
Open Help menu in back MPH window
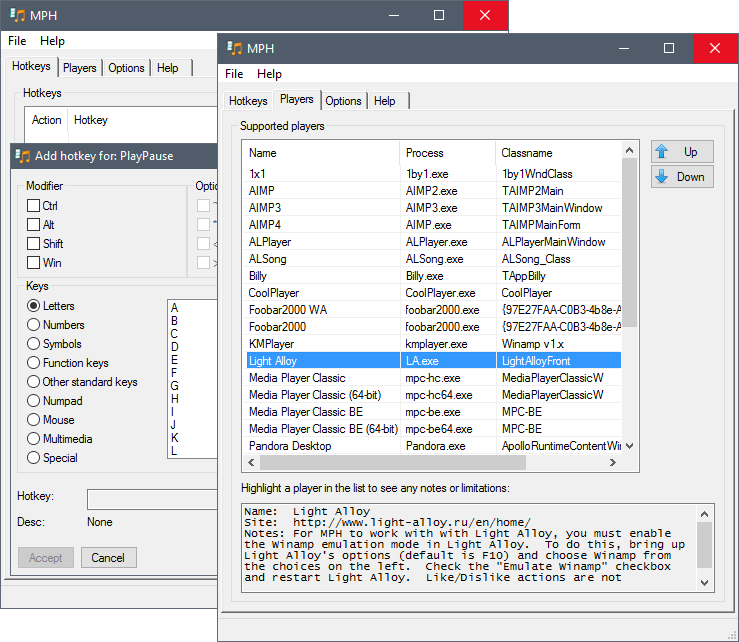(x=52, y=41)
